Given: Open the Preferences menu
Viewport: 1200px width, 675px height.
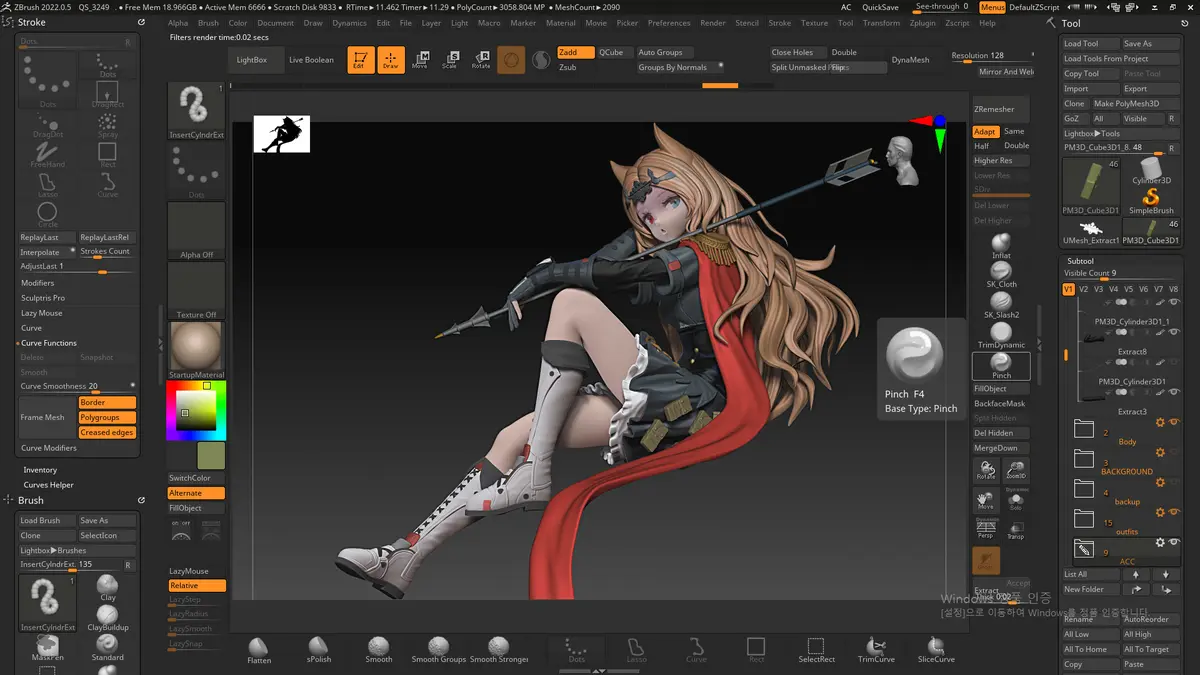Looking at the screenshot, I should [669, 23].
